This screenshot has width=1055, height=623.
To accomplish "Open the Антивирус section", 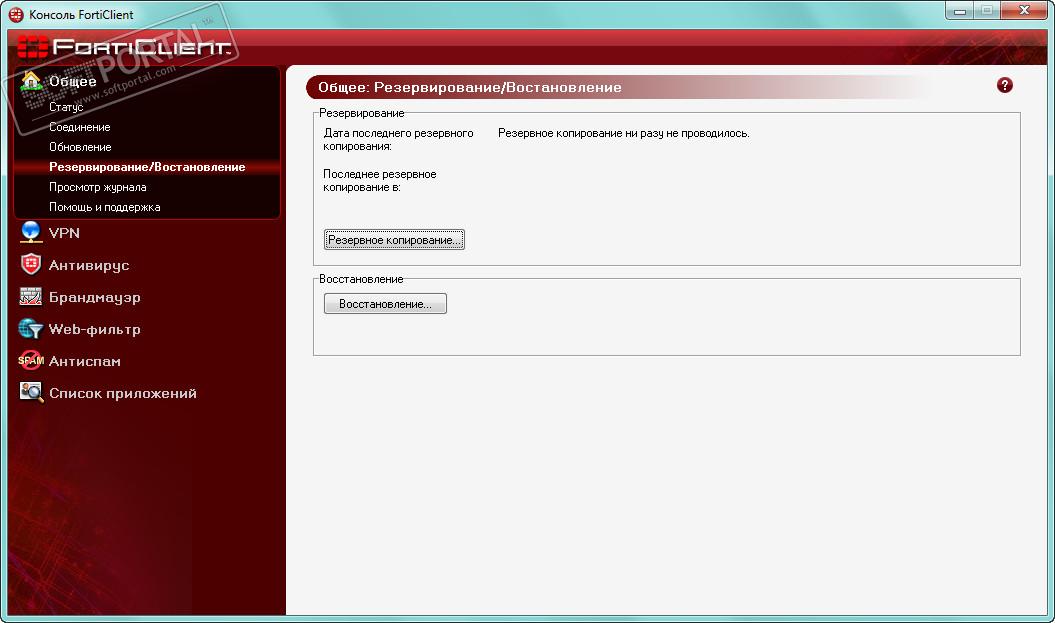I will tap(89, 265).
